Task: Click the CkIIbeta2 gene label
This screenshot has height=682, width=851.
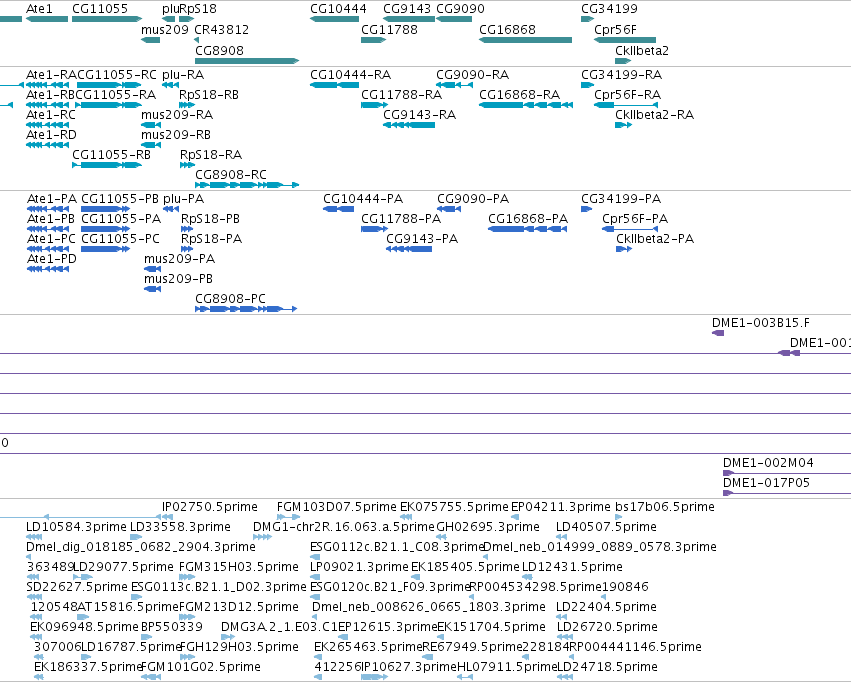Action: point(642,50)
